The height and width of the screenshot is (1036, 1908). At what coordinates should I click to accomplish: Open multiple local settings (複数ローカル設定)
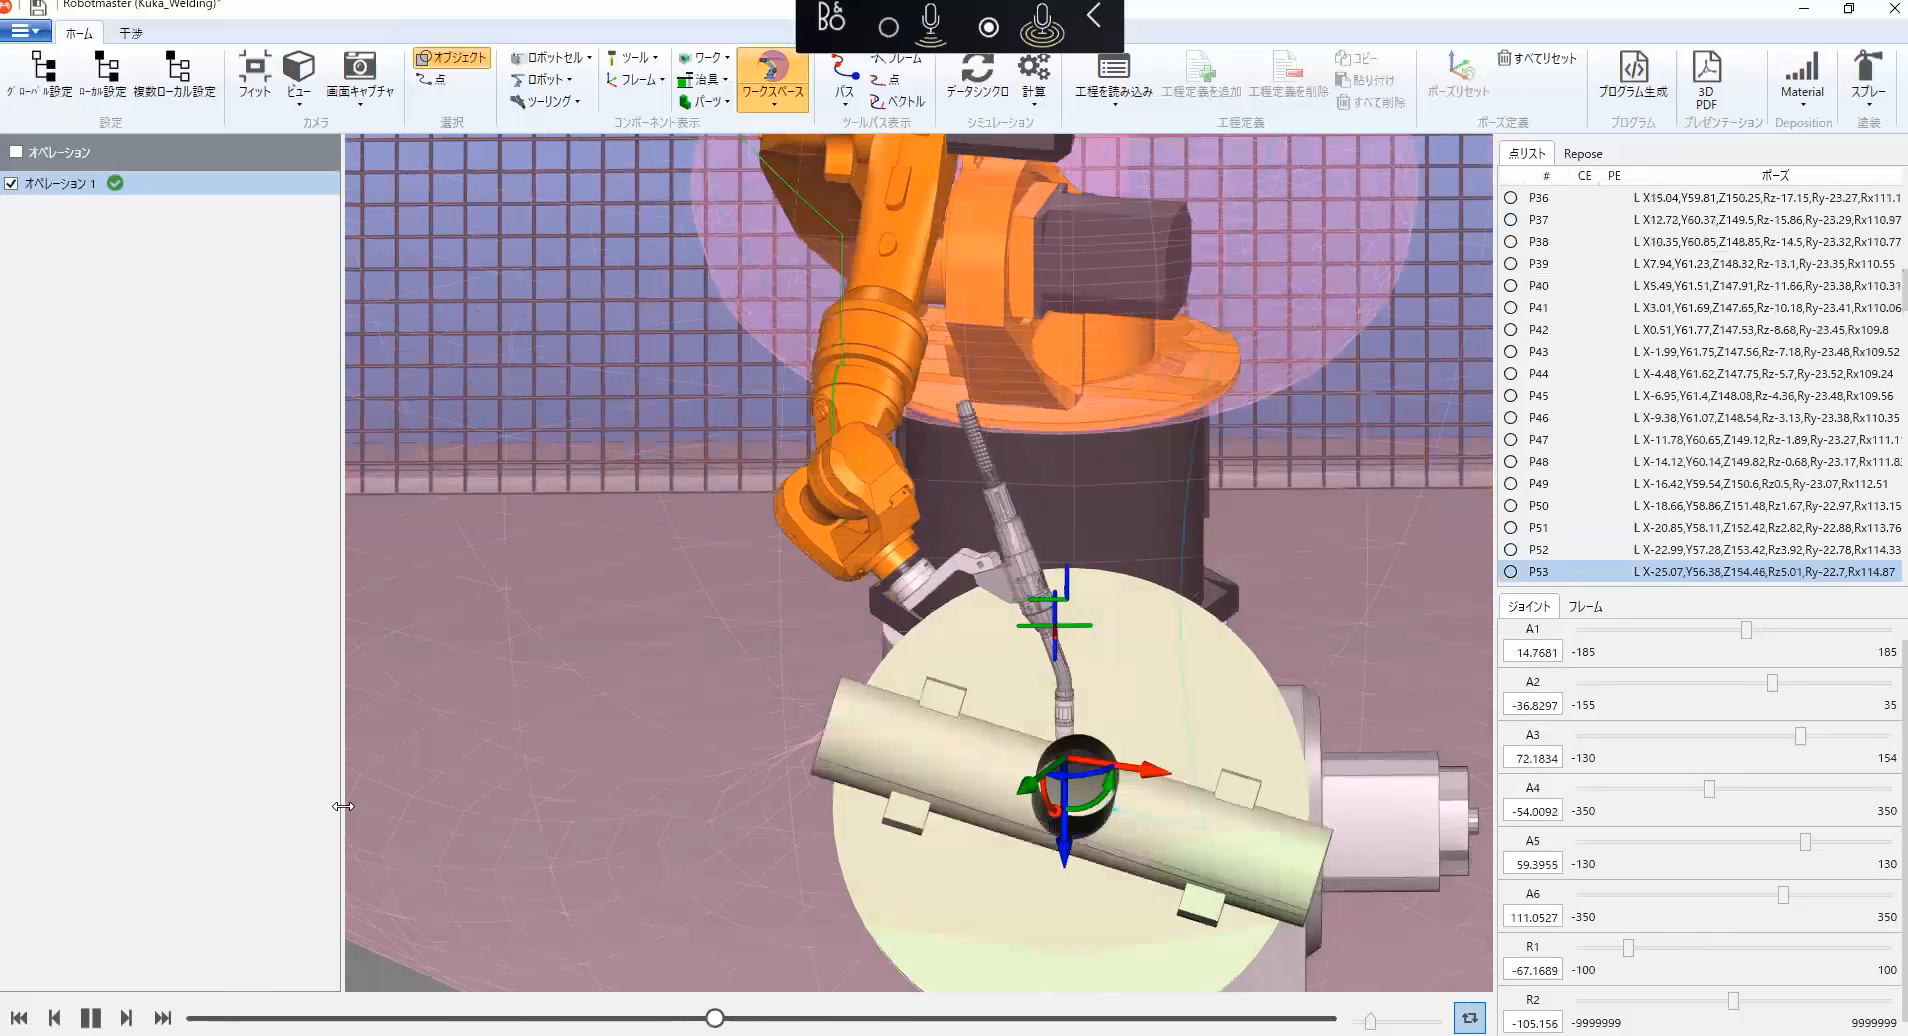point(175,75)
